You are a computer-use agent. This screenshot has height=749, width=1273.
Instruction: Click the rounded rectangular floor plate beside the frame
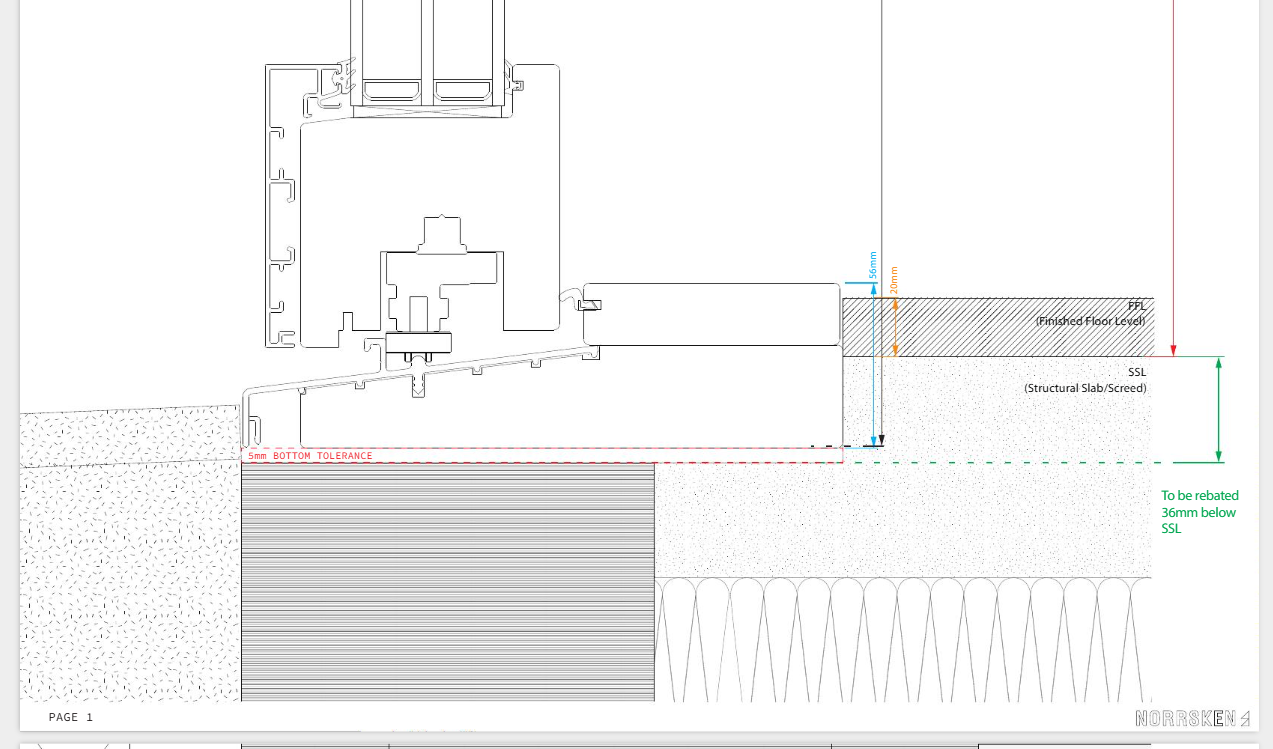[x=712, y=314]
